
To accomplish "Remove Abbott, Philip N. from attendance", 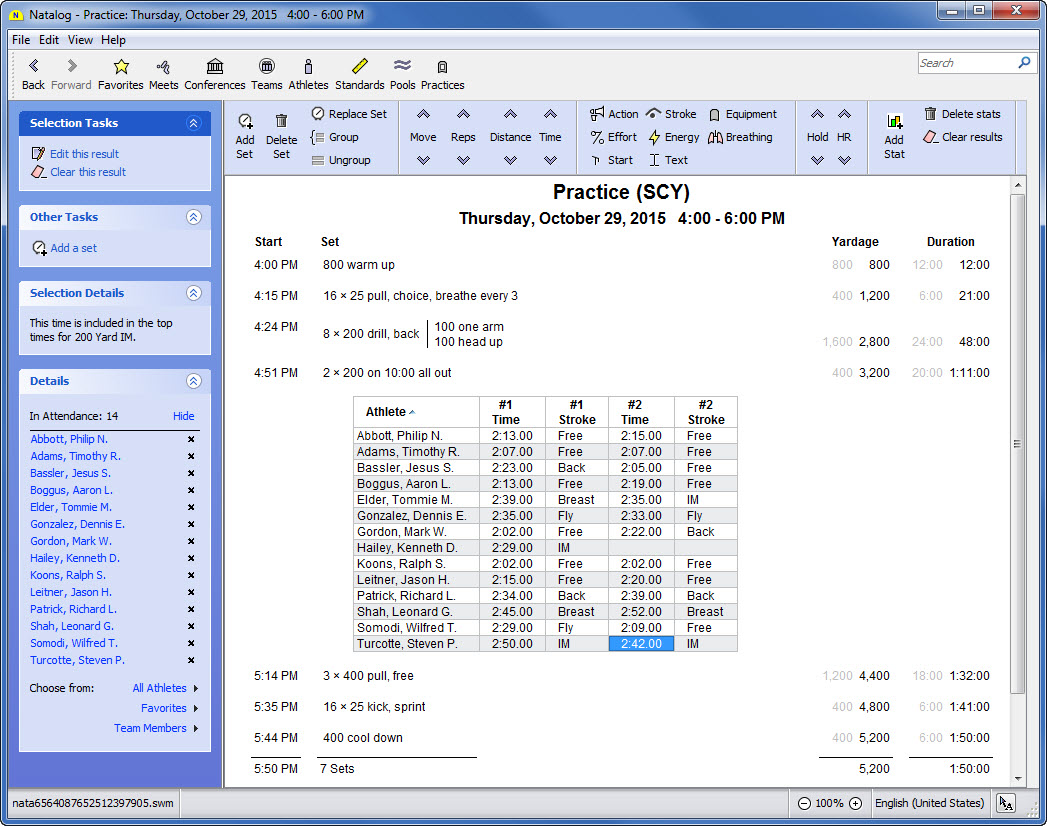I will (x=191, y=439).
